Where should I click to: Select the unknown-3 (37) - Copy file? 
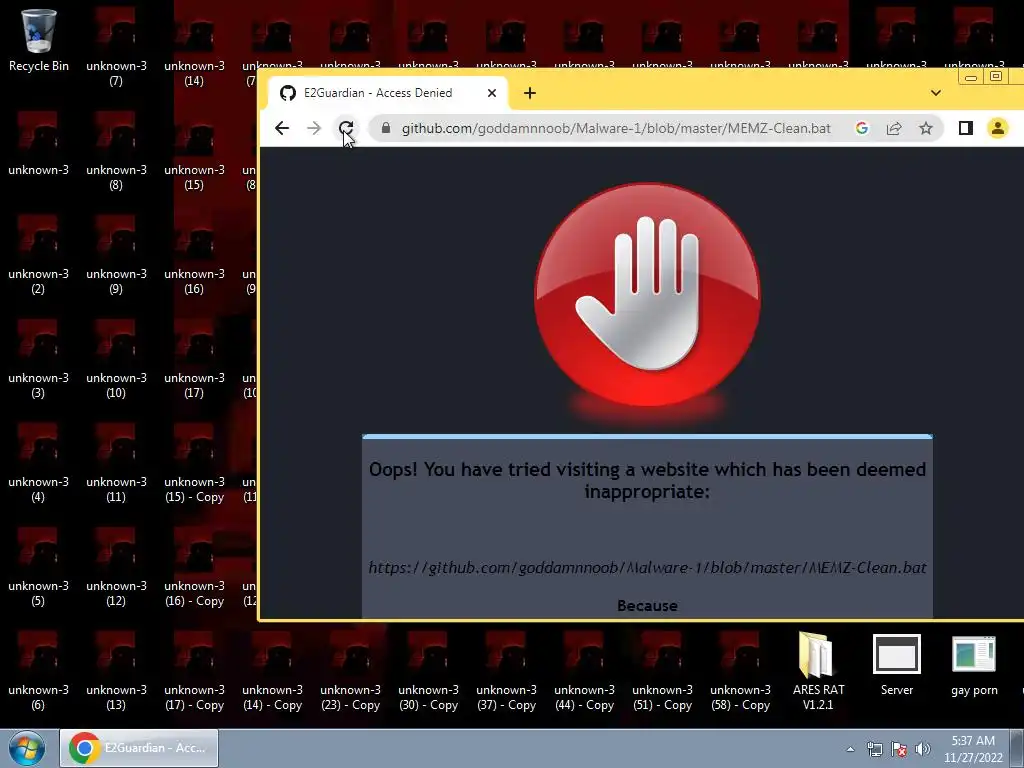(506, 671)
